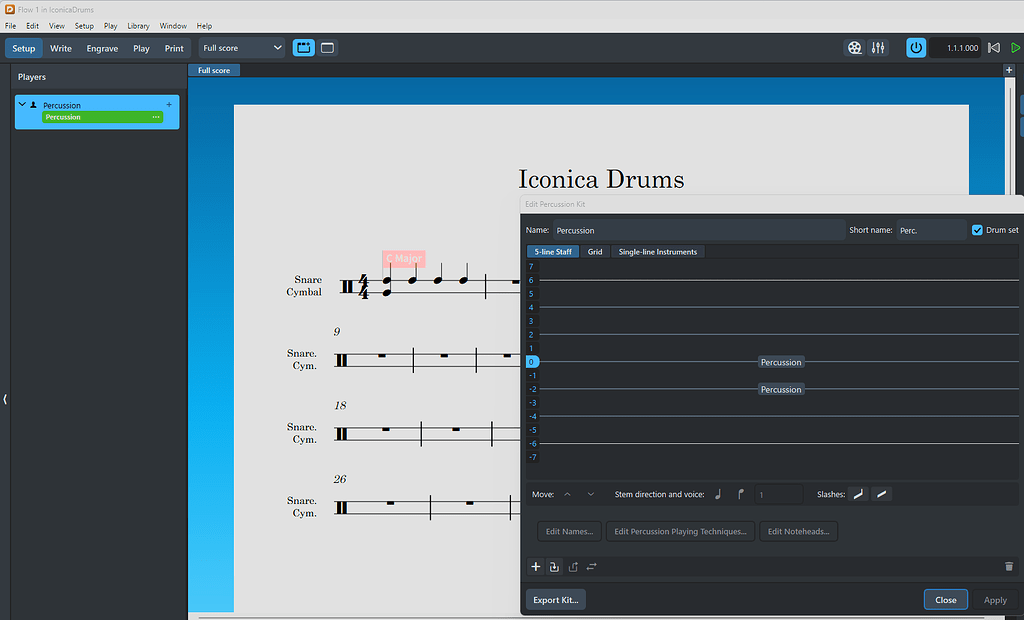Add instrument to Percussion player plus

point(169,105)
